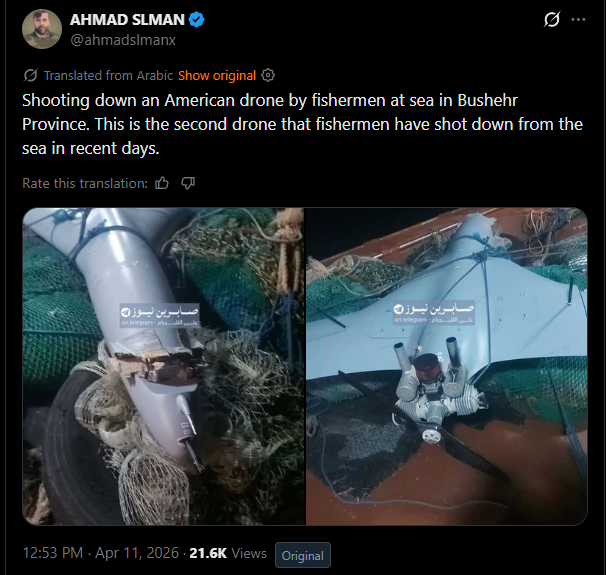
Task: Open the three-dot more options menu
Action: [578, 19]
